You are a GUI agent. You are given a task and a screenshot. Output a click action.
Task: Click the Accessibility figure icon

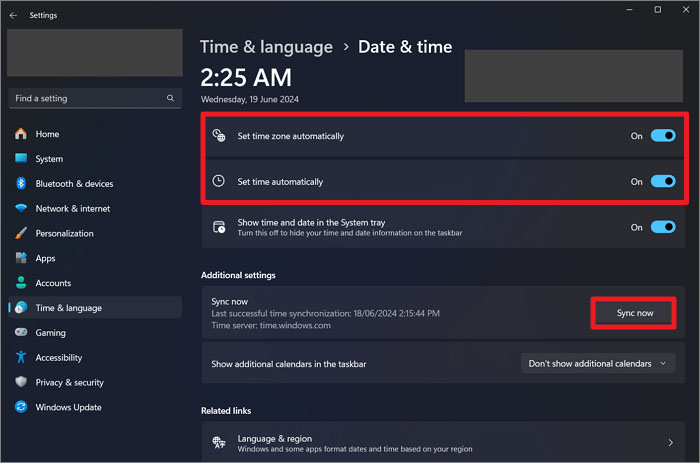[x=20, y=357]
